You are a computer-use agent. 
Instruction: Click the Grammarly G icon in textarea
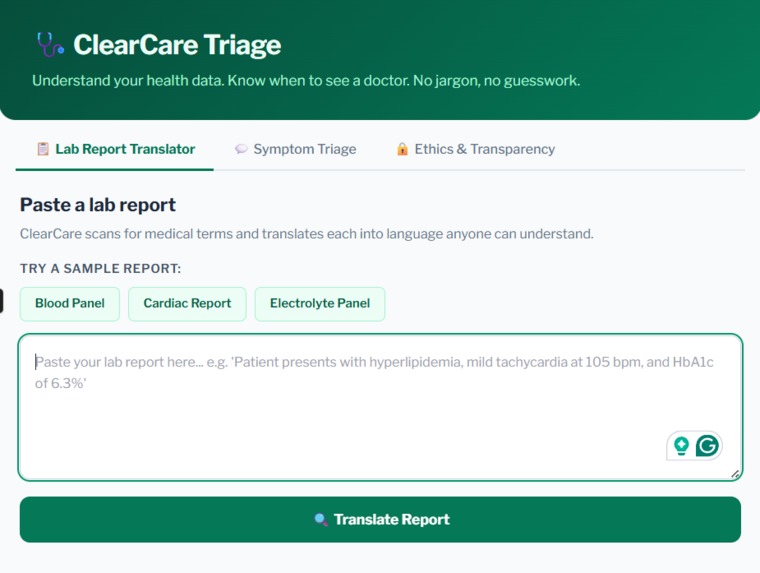coord(707,446)
